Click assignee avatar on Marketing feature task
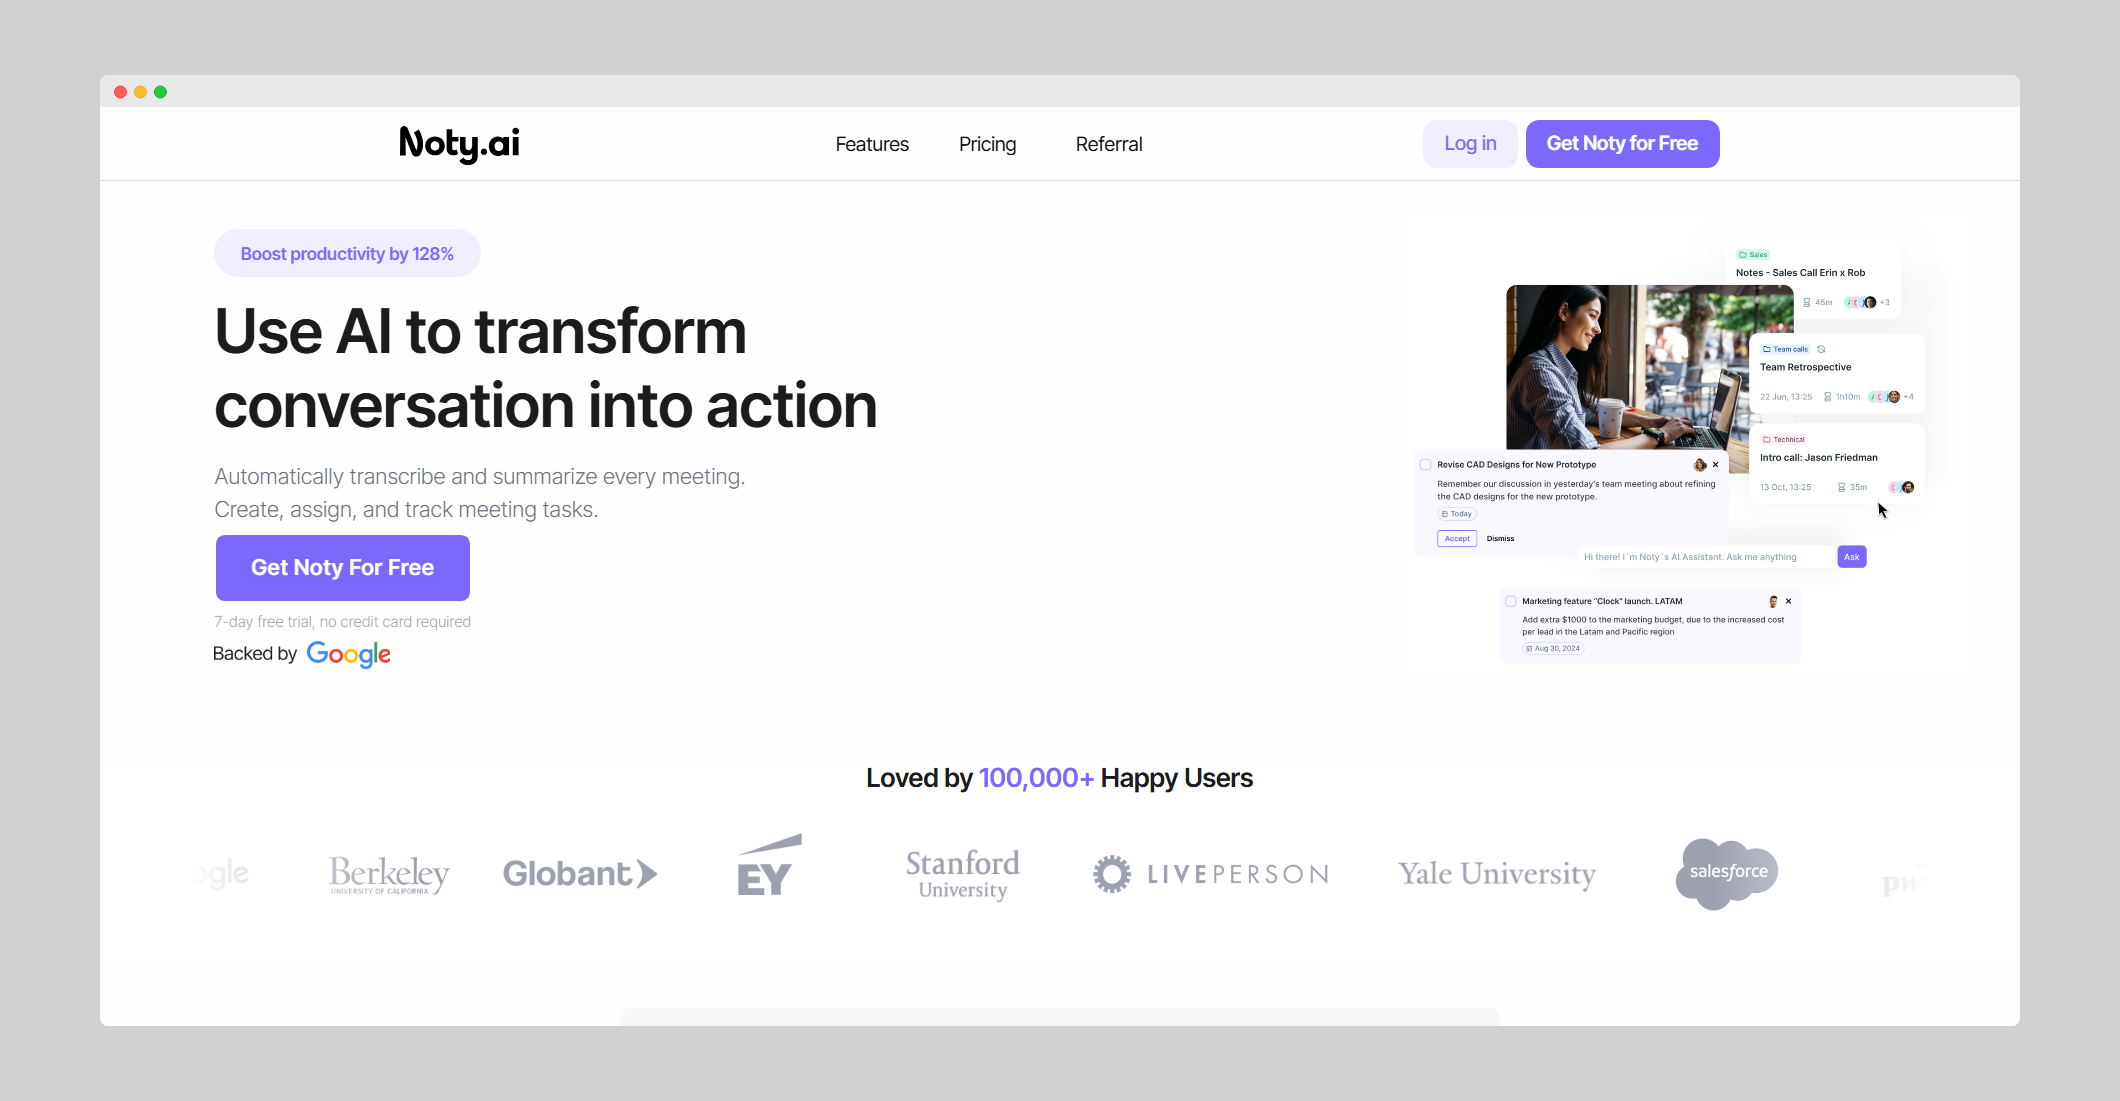This screenshot has width=2120, height=1101. coord(1773,602)
